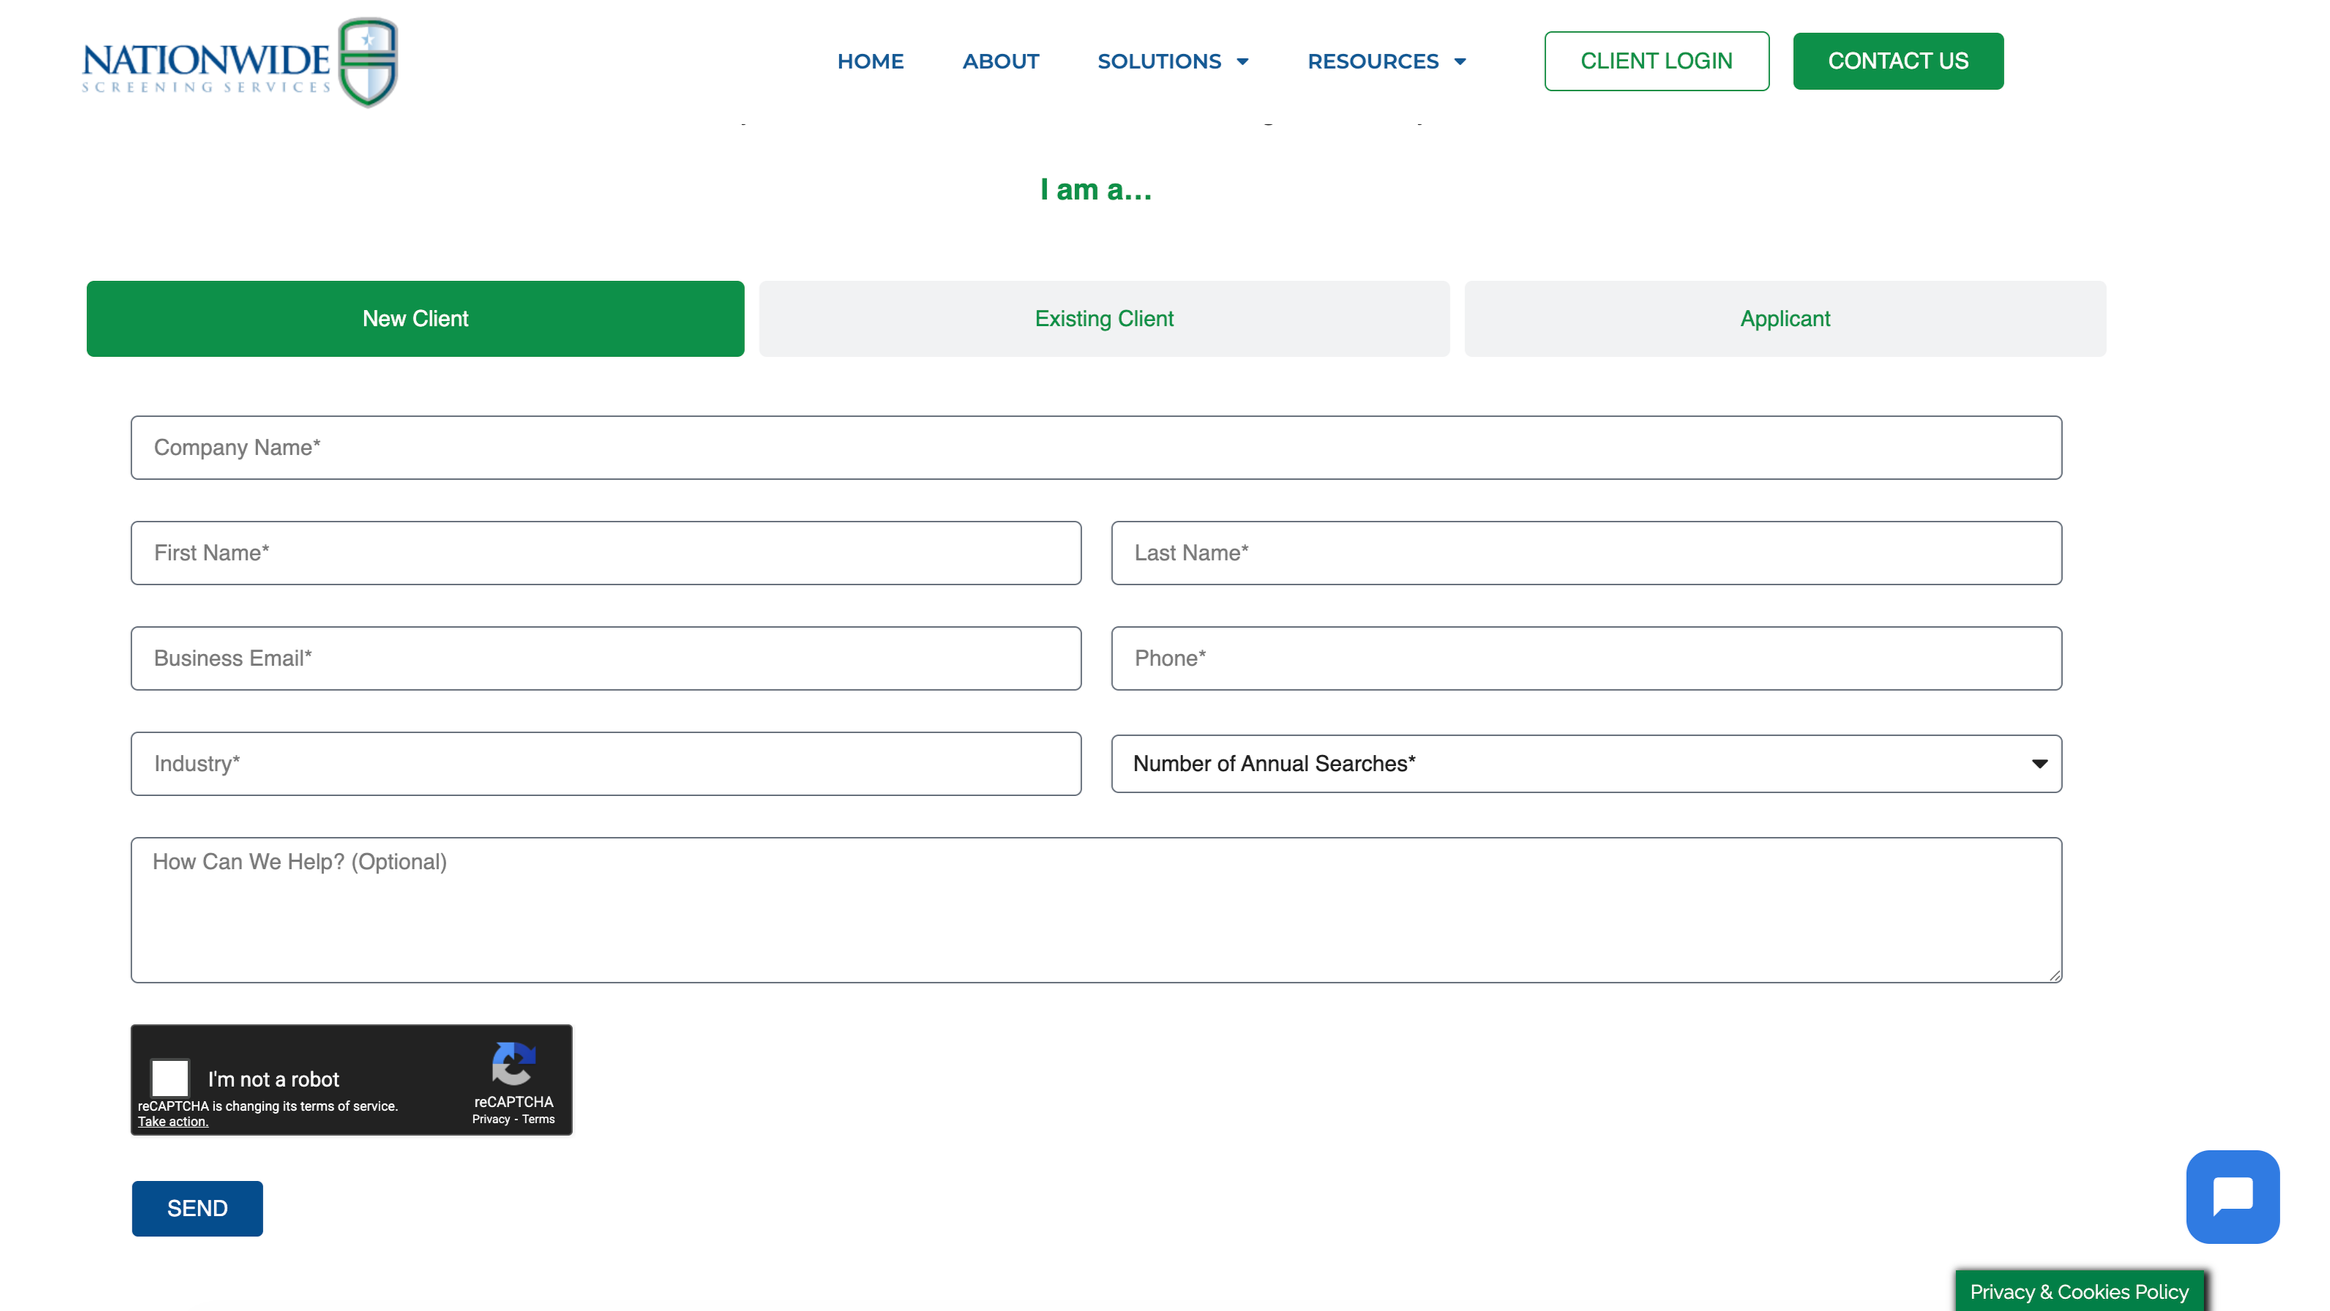
Task: Go to the Home page
Action: point(870,62)
